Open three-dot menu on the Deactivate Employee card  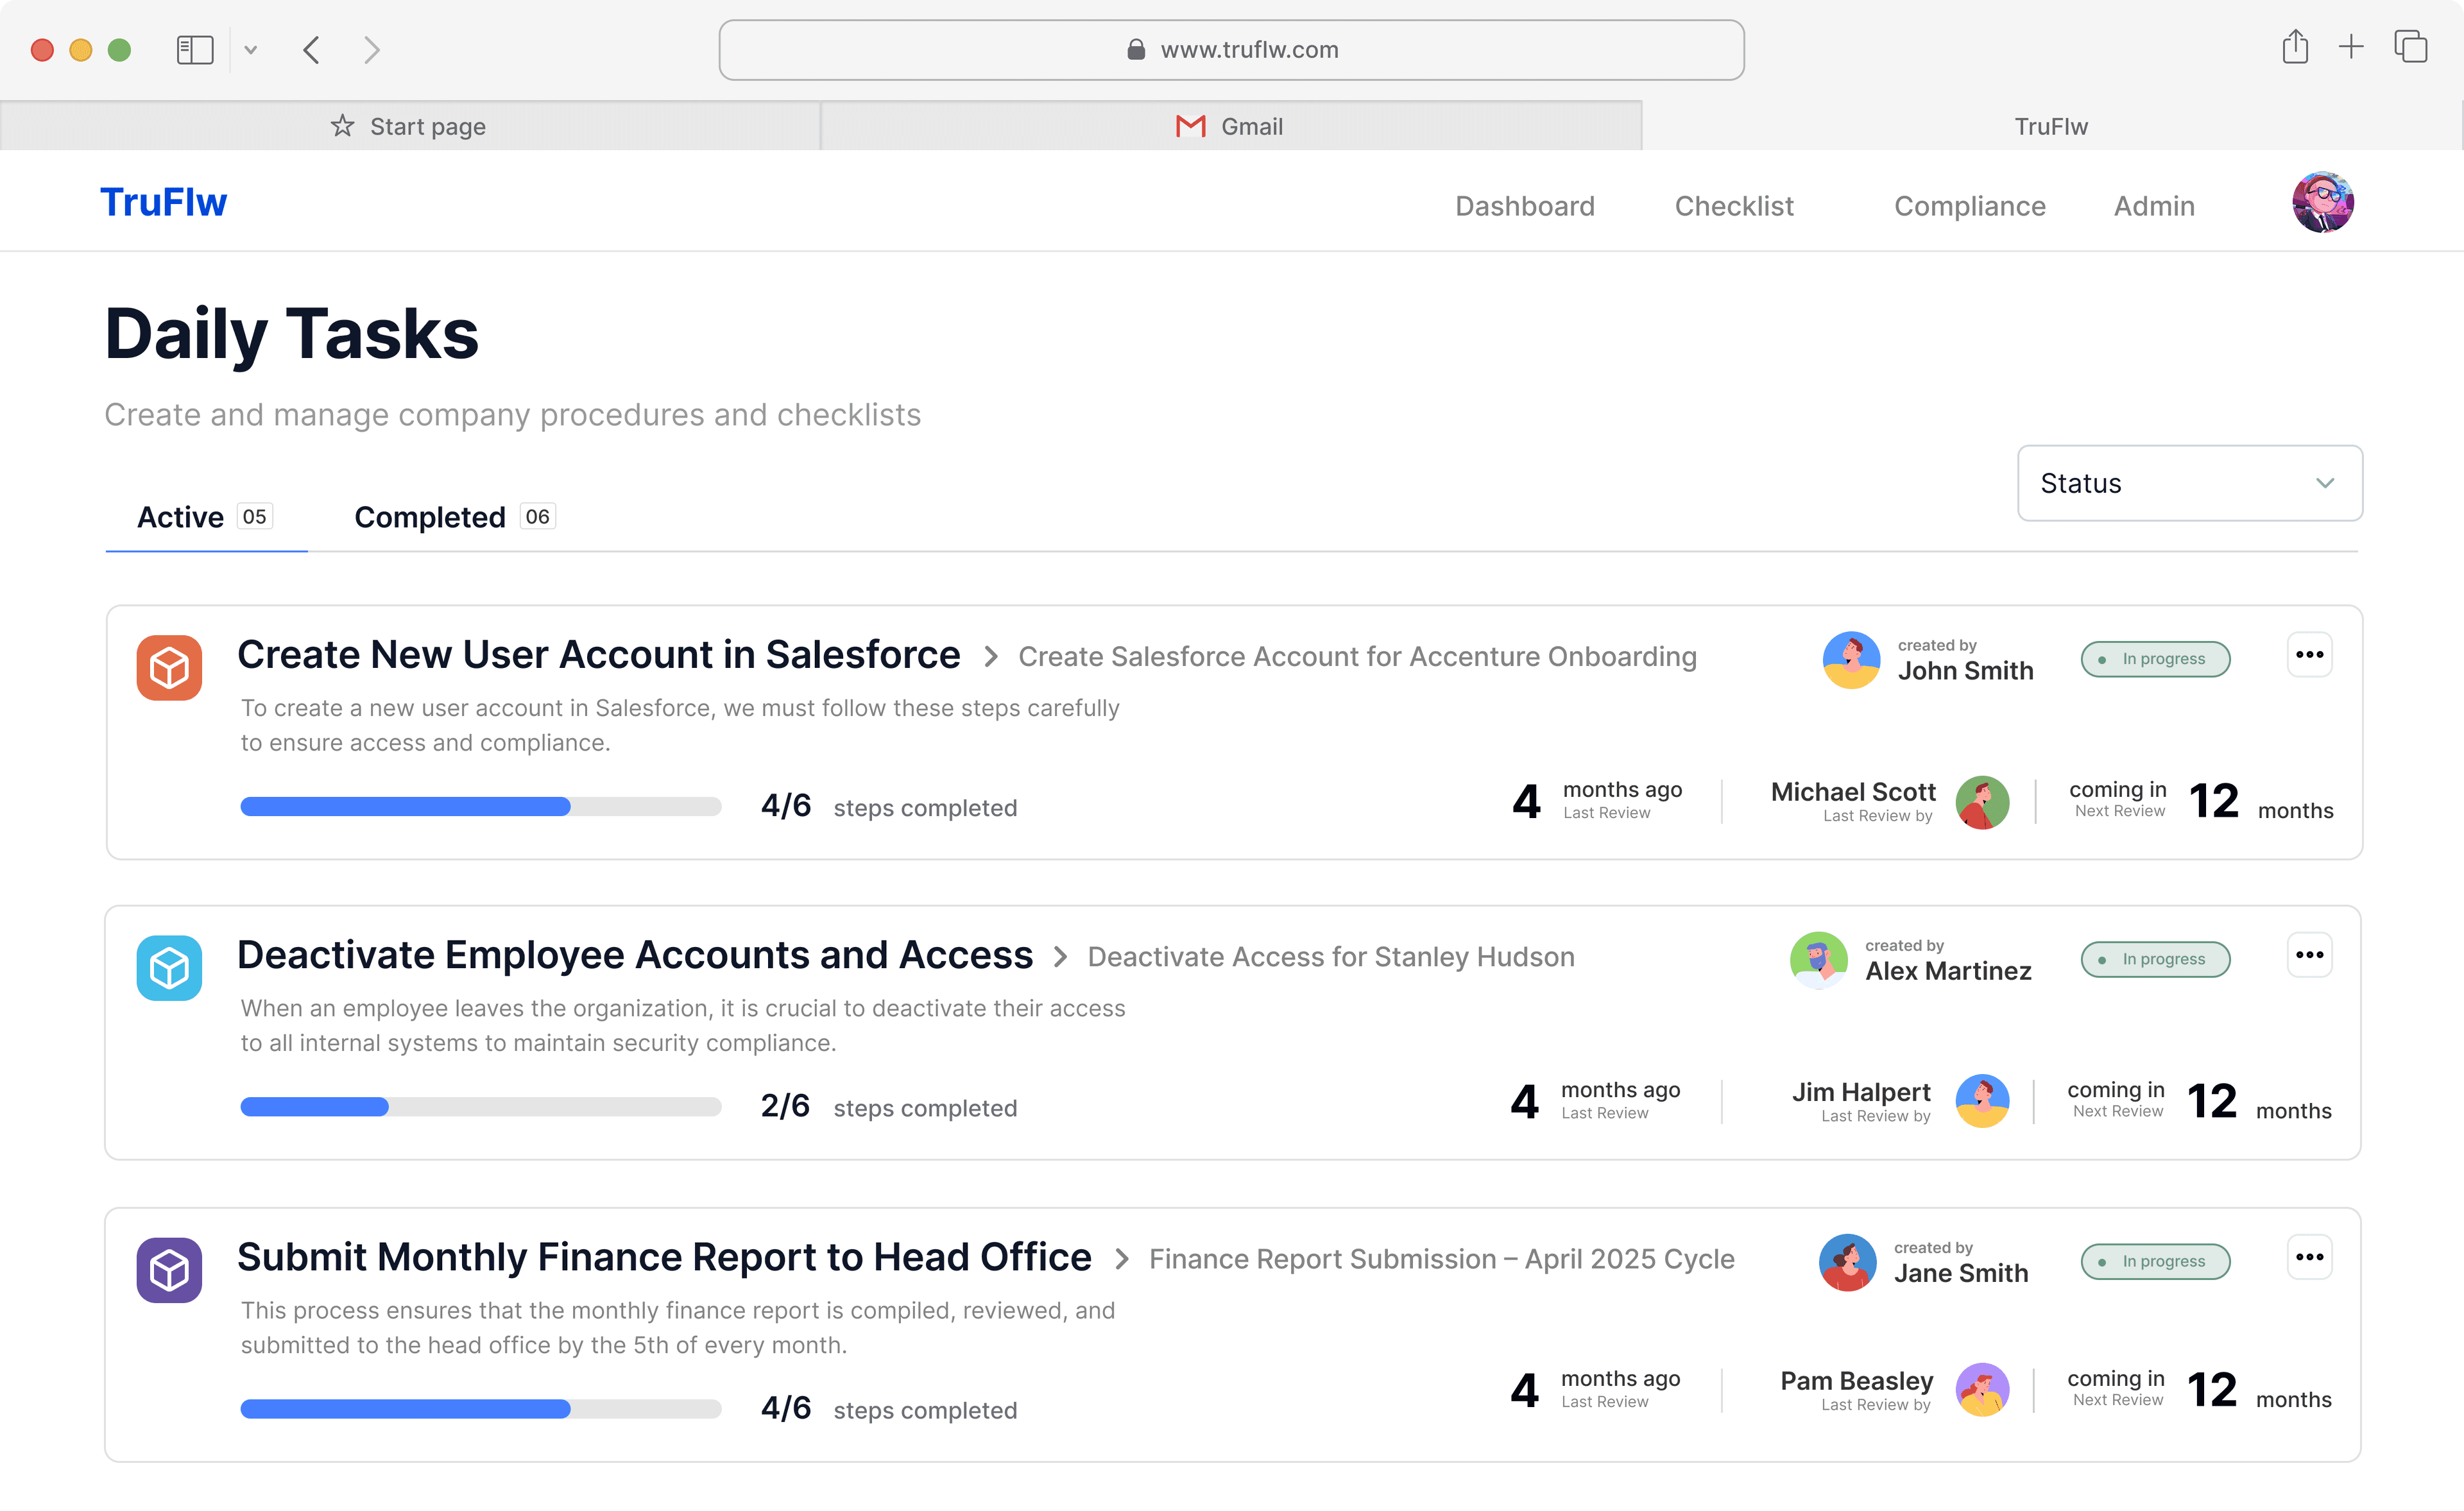2309,955
